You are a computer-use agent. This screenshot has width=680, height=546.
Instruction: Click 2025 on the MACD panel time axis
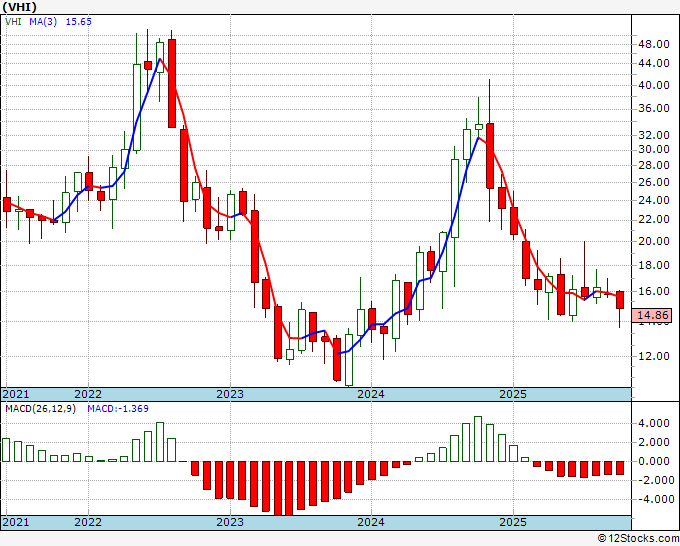(x=513, y=522)
